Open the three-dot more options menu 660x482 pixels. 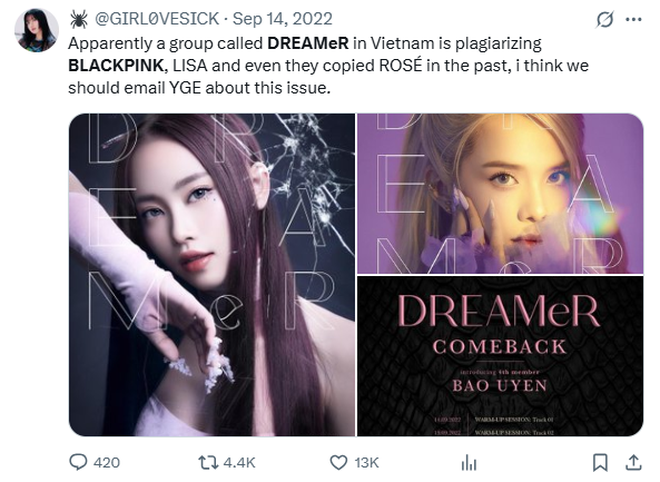click(633, 19)
